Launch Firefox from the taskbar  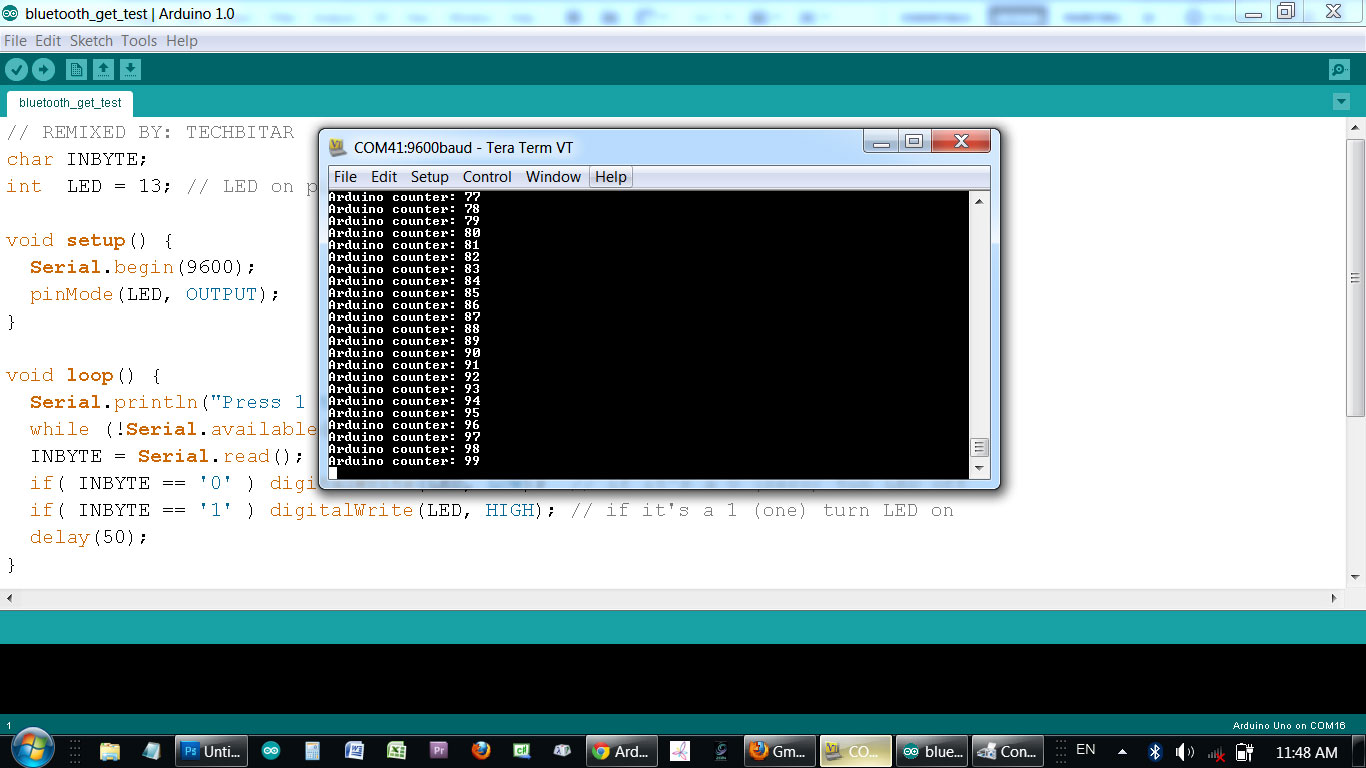tap(479, 750)
